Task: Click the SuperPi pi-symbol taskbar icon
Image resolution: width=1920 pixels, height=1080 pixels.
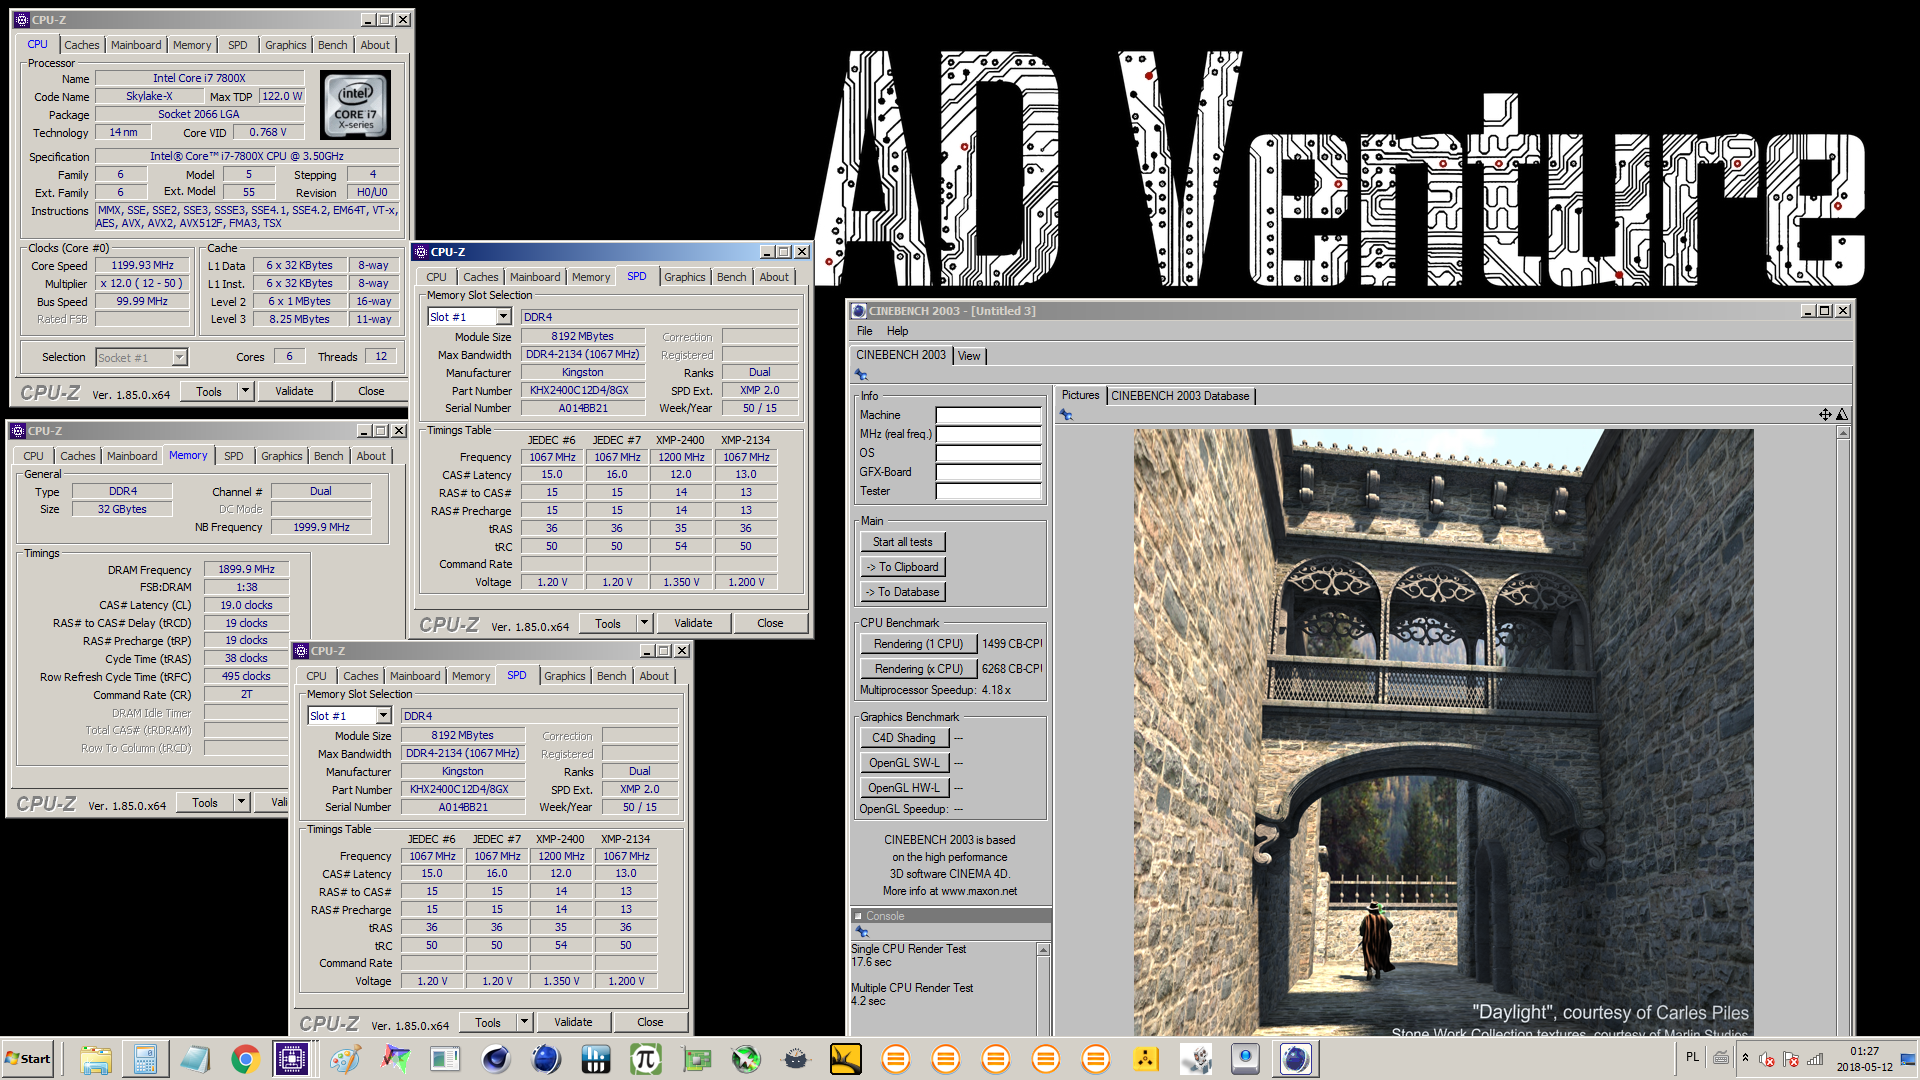Action: 645,1059
